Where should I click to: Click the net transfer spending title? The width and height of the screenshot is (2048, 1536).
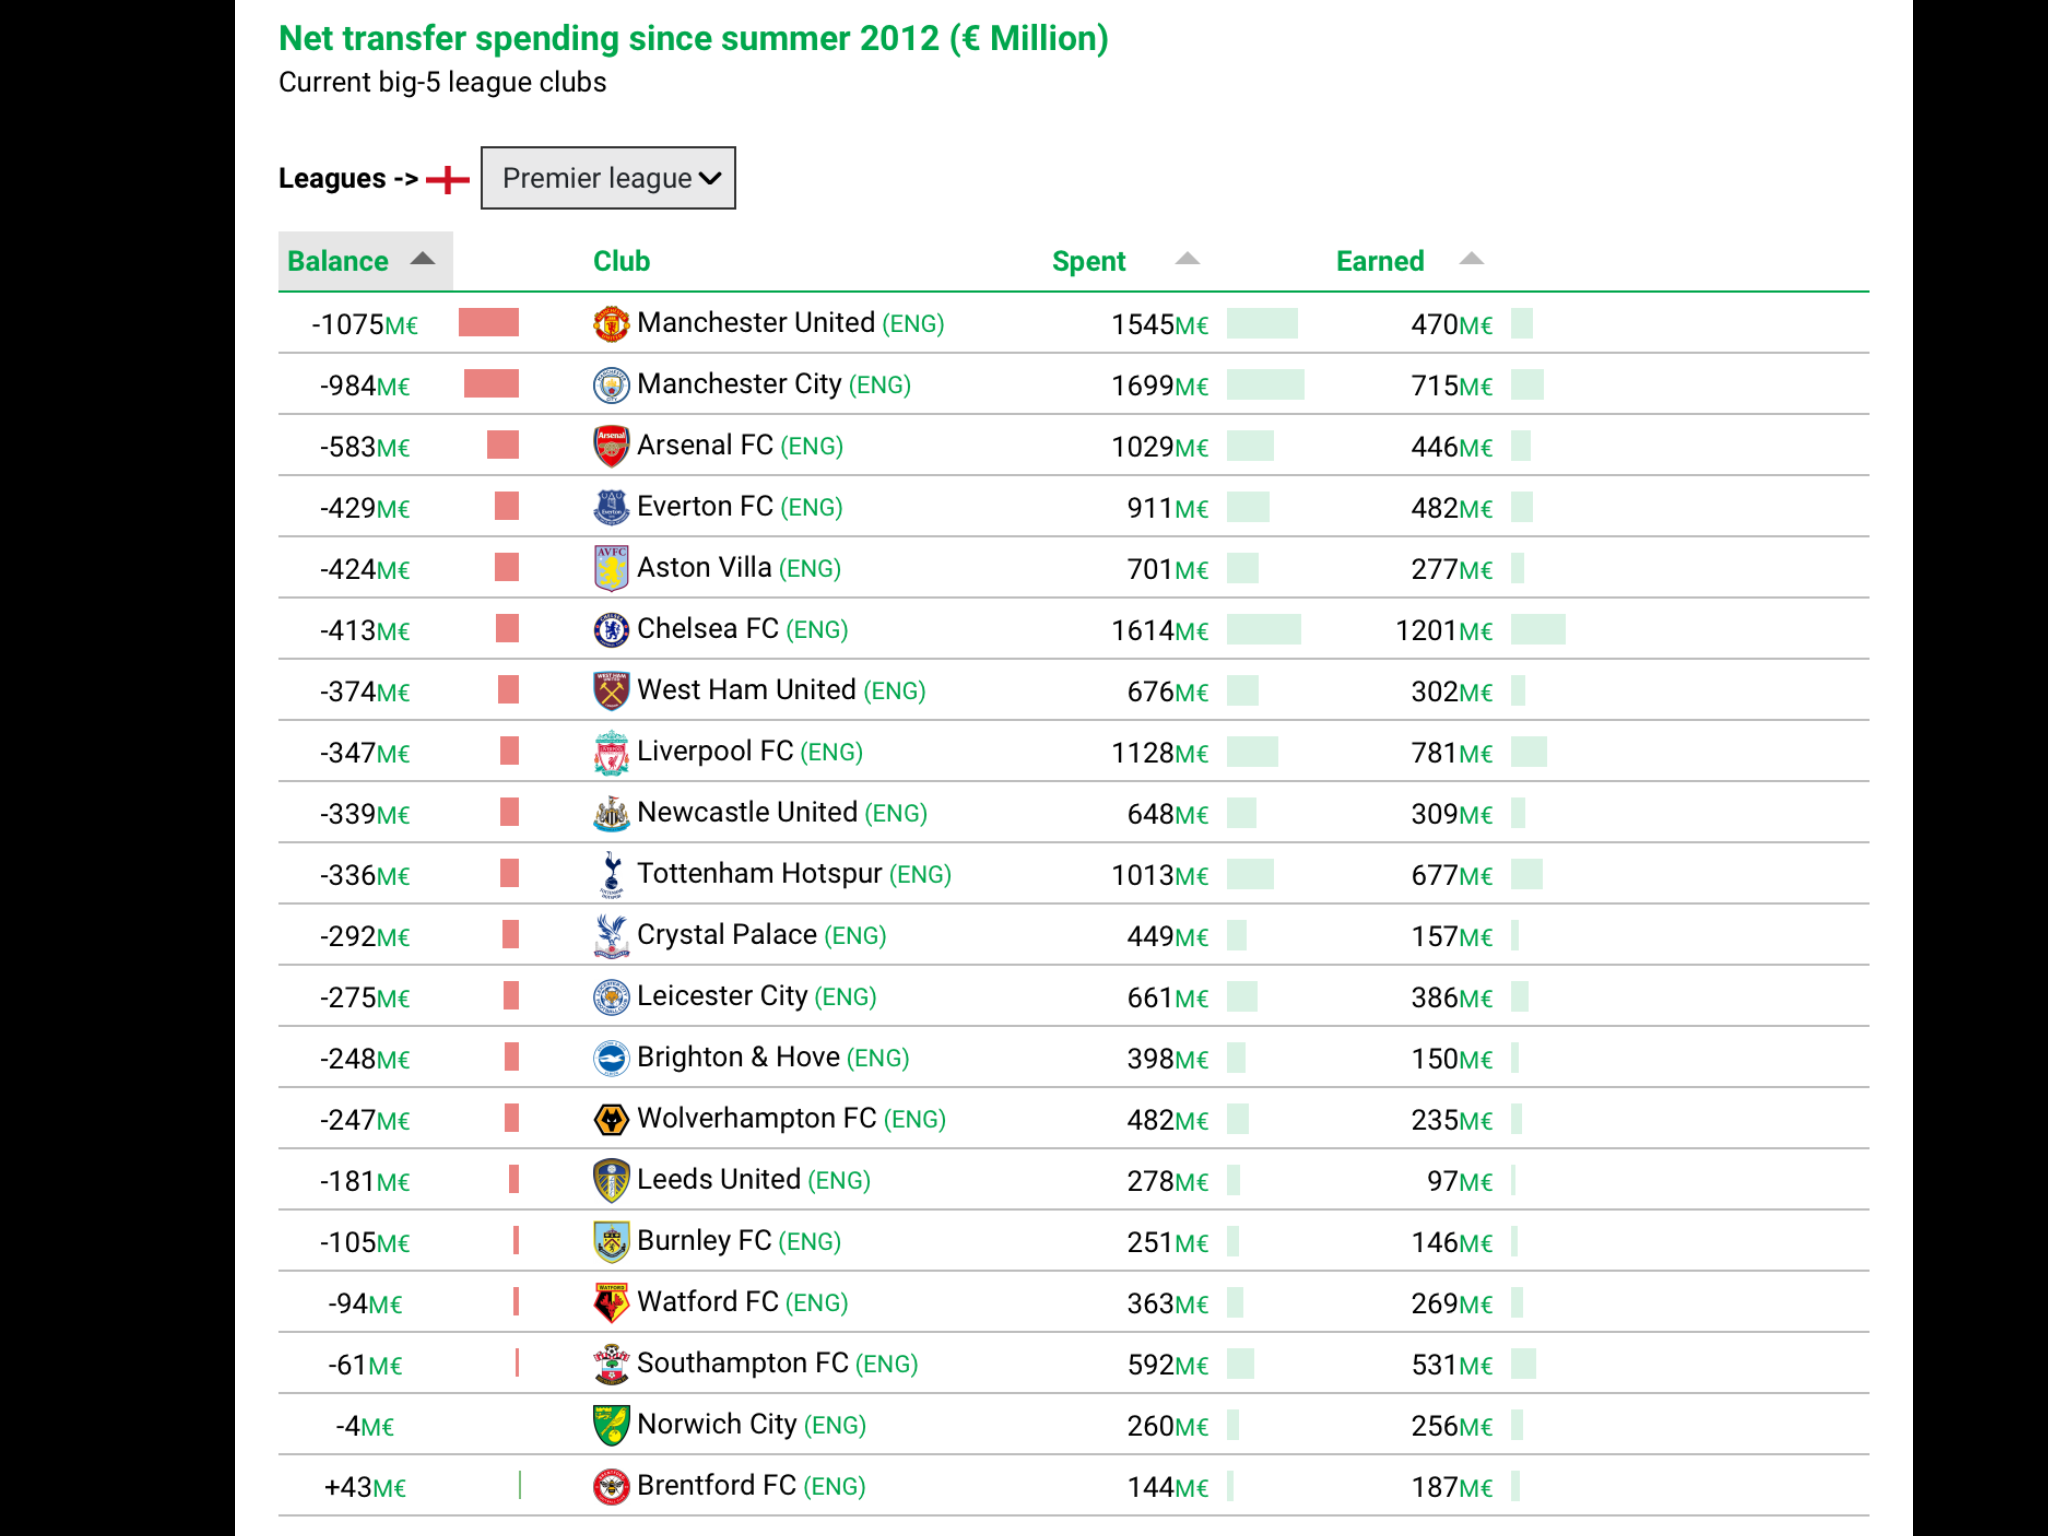point(693,39)
